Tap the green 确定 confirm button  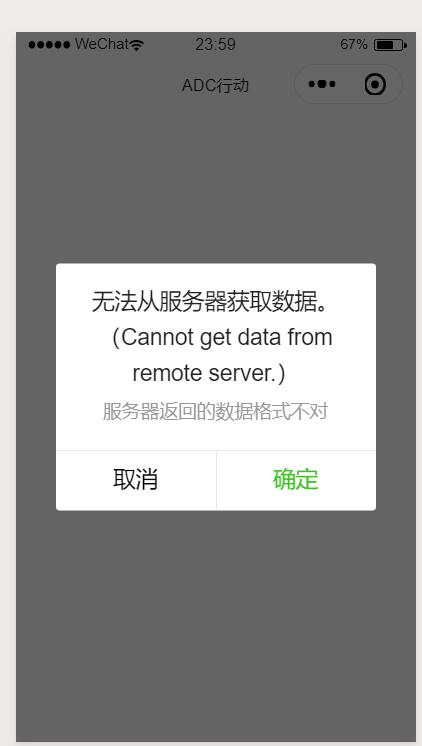(x=296, y=481)
